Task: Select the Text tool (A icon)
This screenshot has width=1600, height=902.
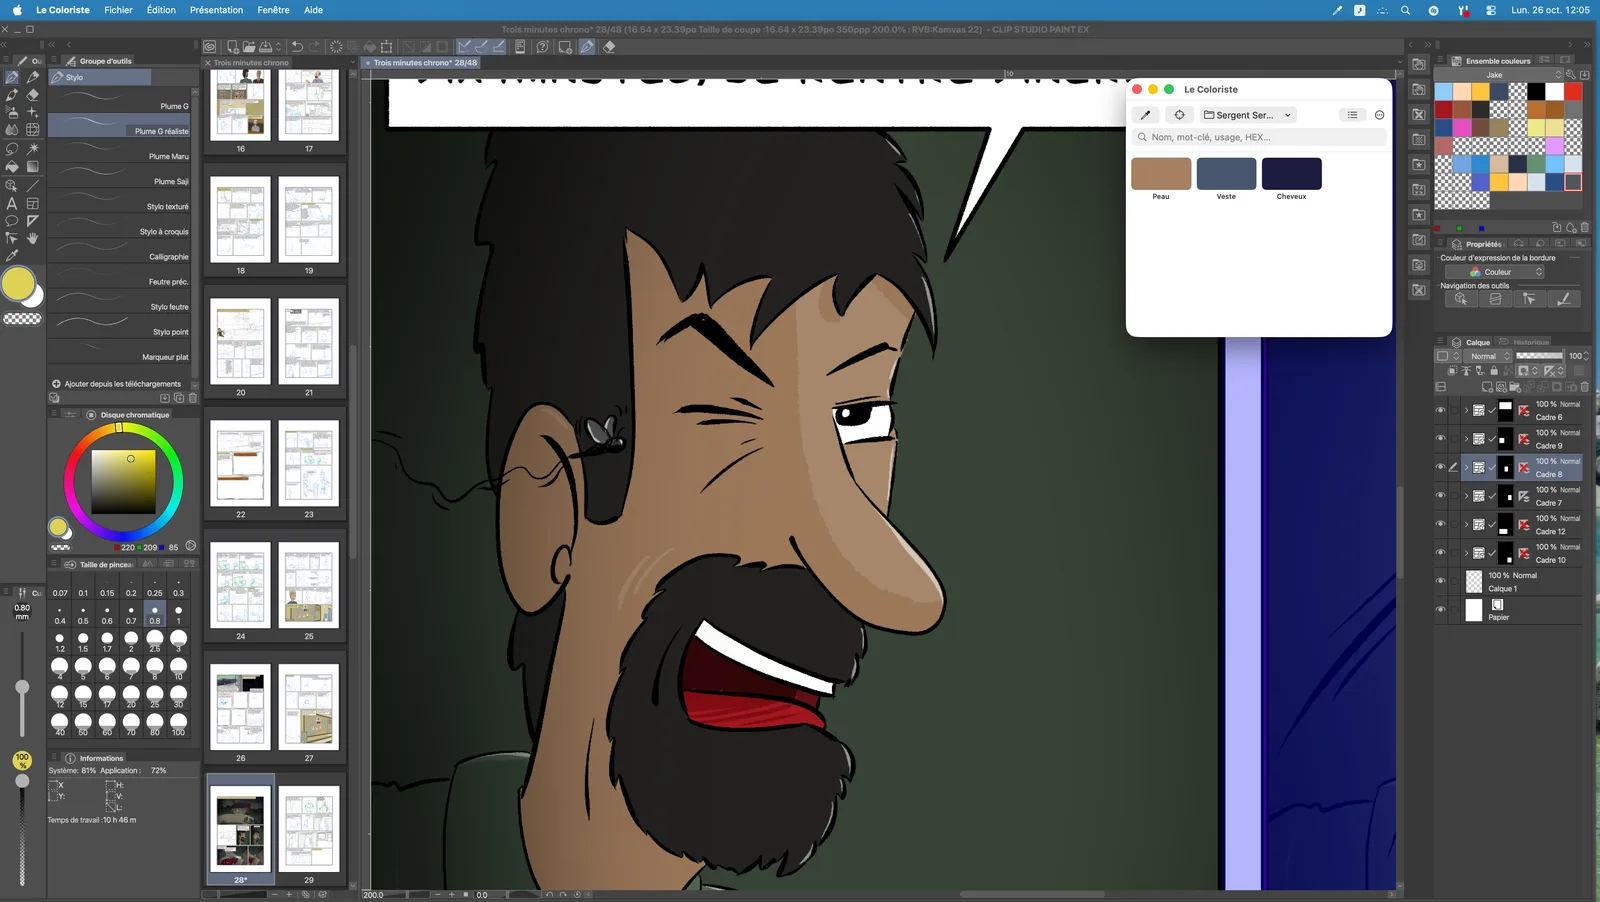Action: [12, 203]
